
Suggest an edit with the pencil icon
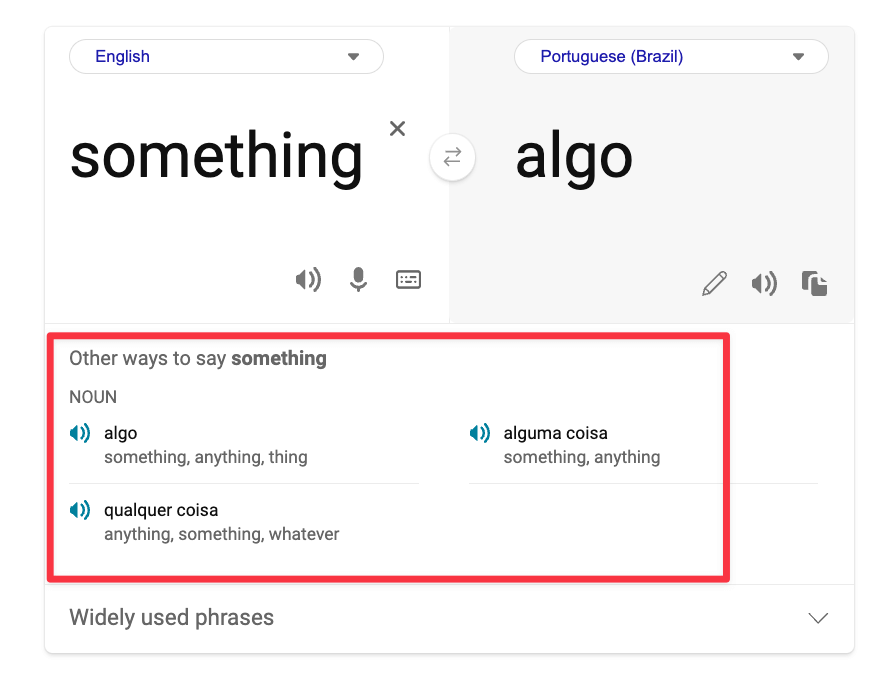point(714,283)
